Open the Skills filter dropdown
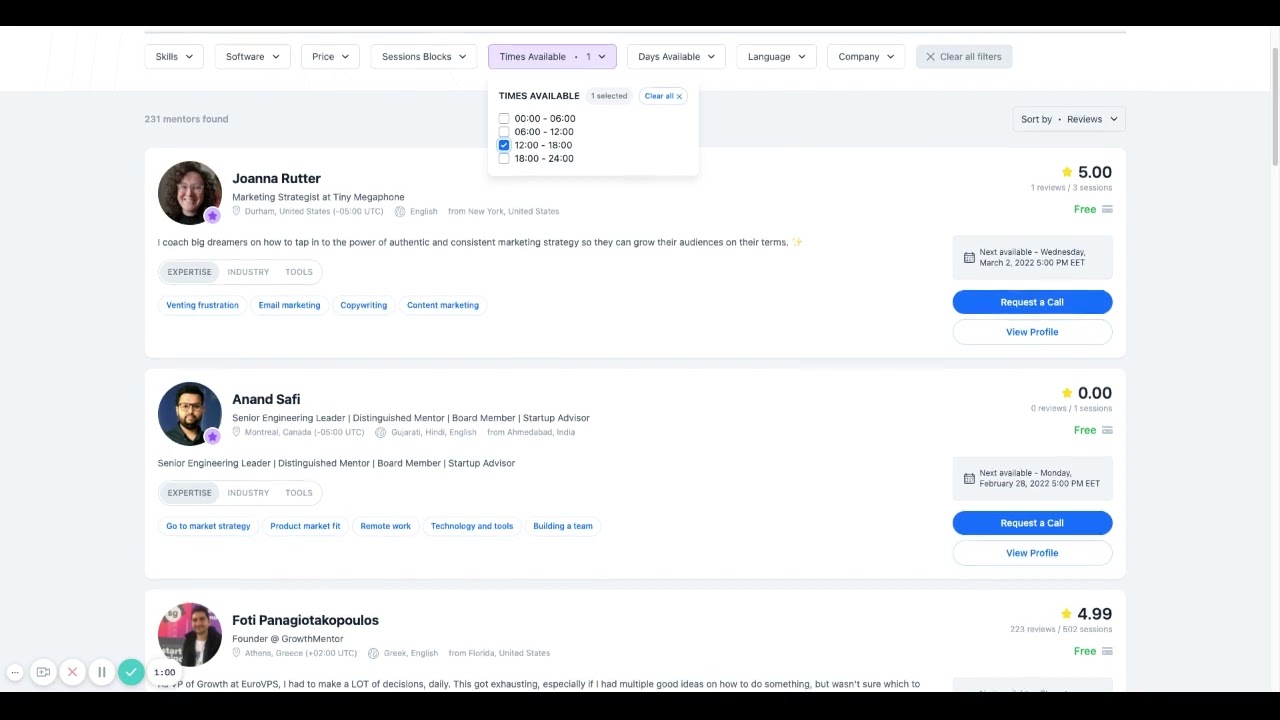1280x720 pixels. point(174,57)
